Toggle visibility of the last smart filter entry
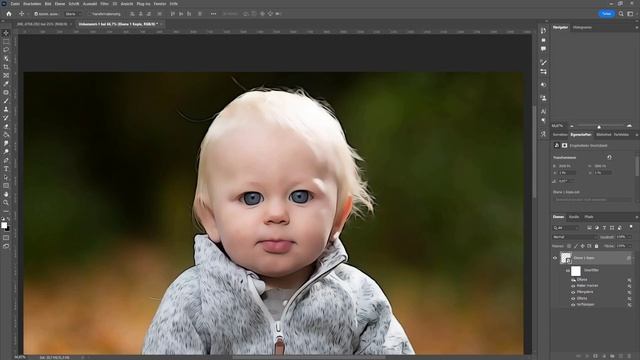This screenshot has width=640, height=360. [x=573, y=305]
